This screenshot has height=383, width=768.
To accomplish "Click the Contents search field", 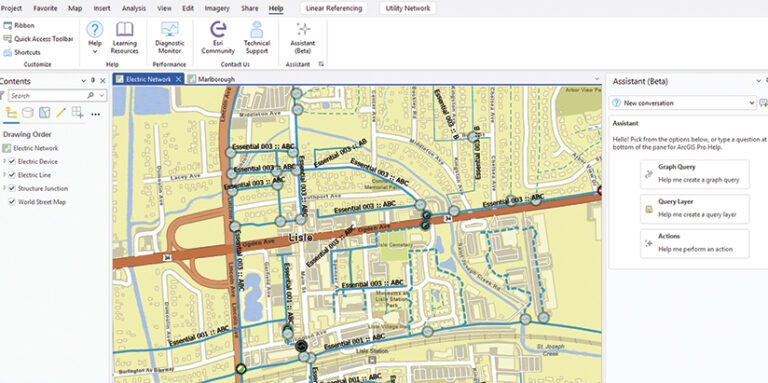I will point(47,96).
